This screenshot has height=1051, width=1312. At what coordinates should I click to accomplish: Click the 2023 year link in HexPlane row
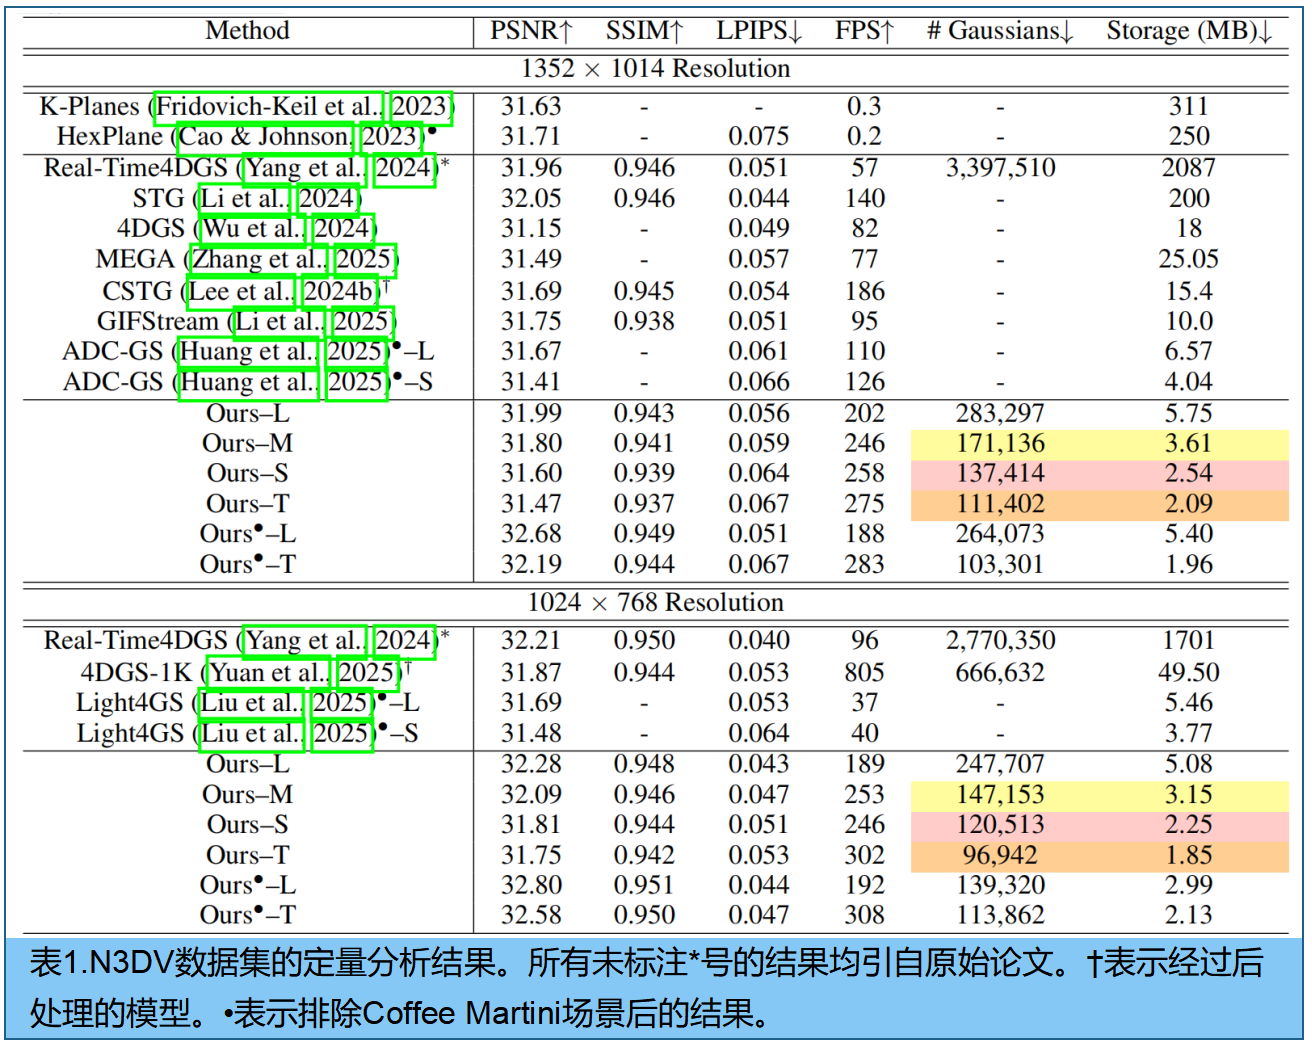390,137
